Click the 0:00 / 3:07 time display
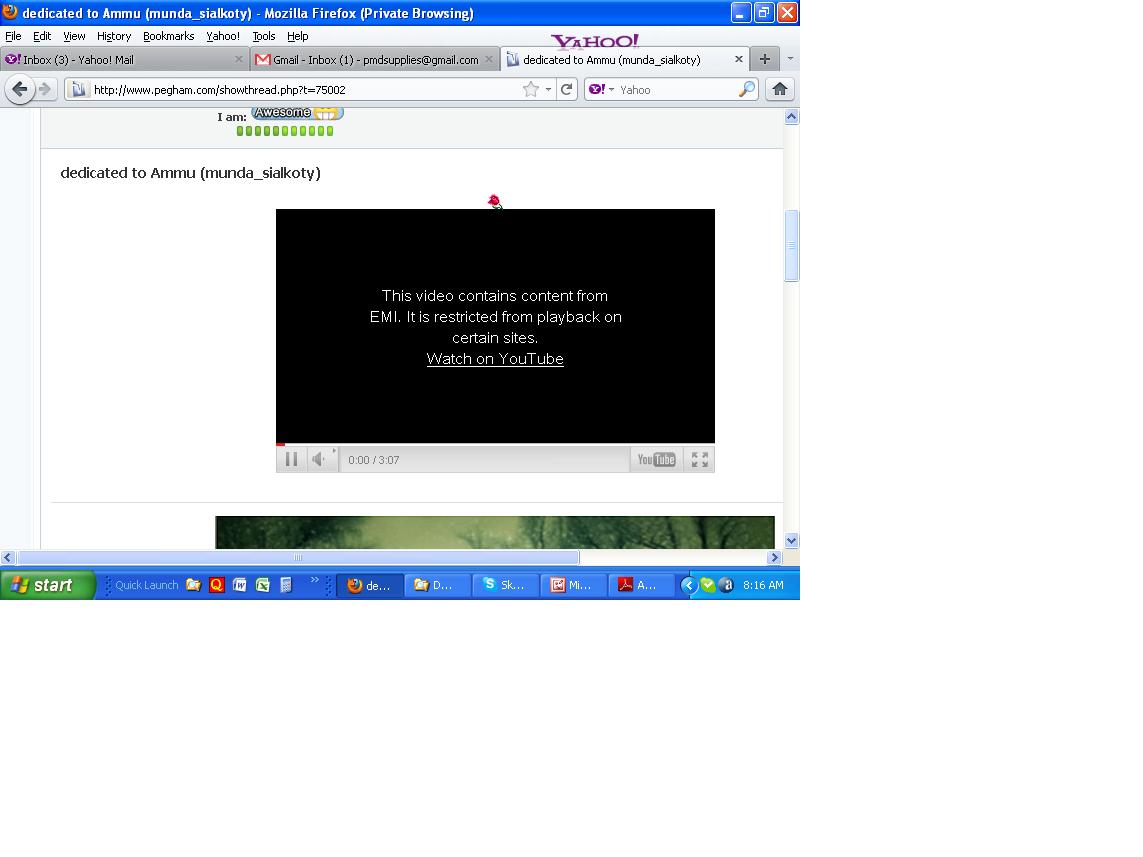Screen dimensions: 1143x857 374,460
